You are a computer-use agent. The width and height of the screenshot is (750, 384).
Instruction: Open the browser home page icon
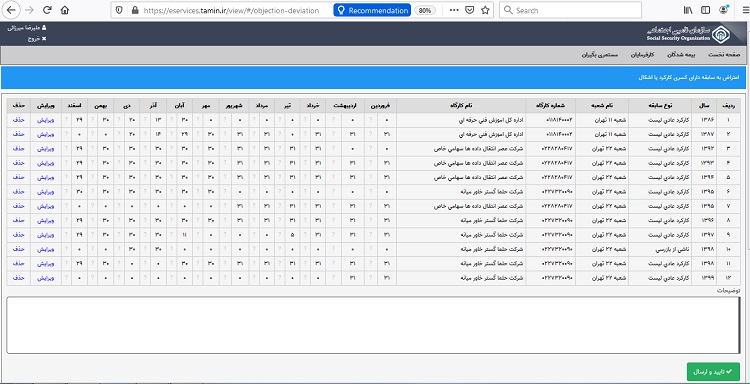click(x=65, y=10)
